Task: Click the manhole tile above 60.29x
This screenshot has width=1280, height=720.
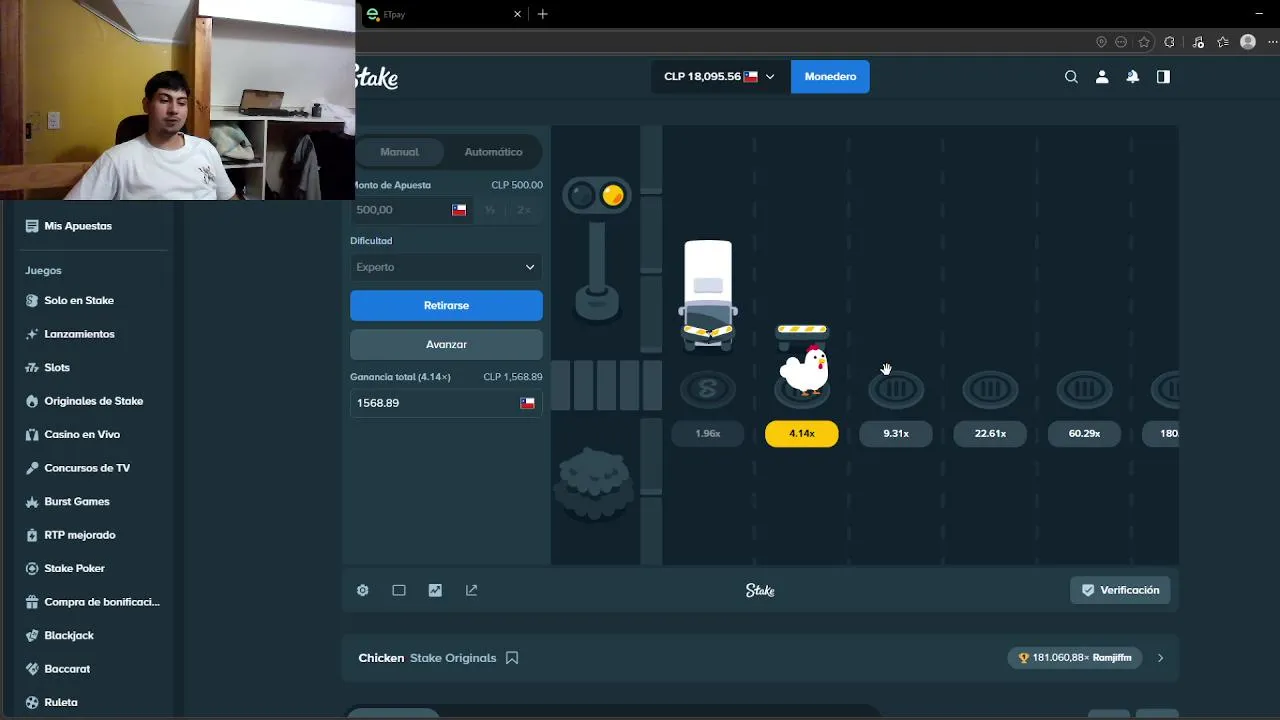Action: coord(1084,390)
